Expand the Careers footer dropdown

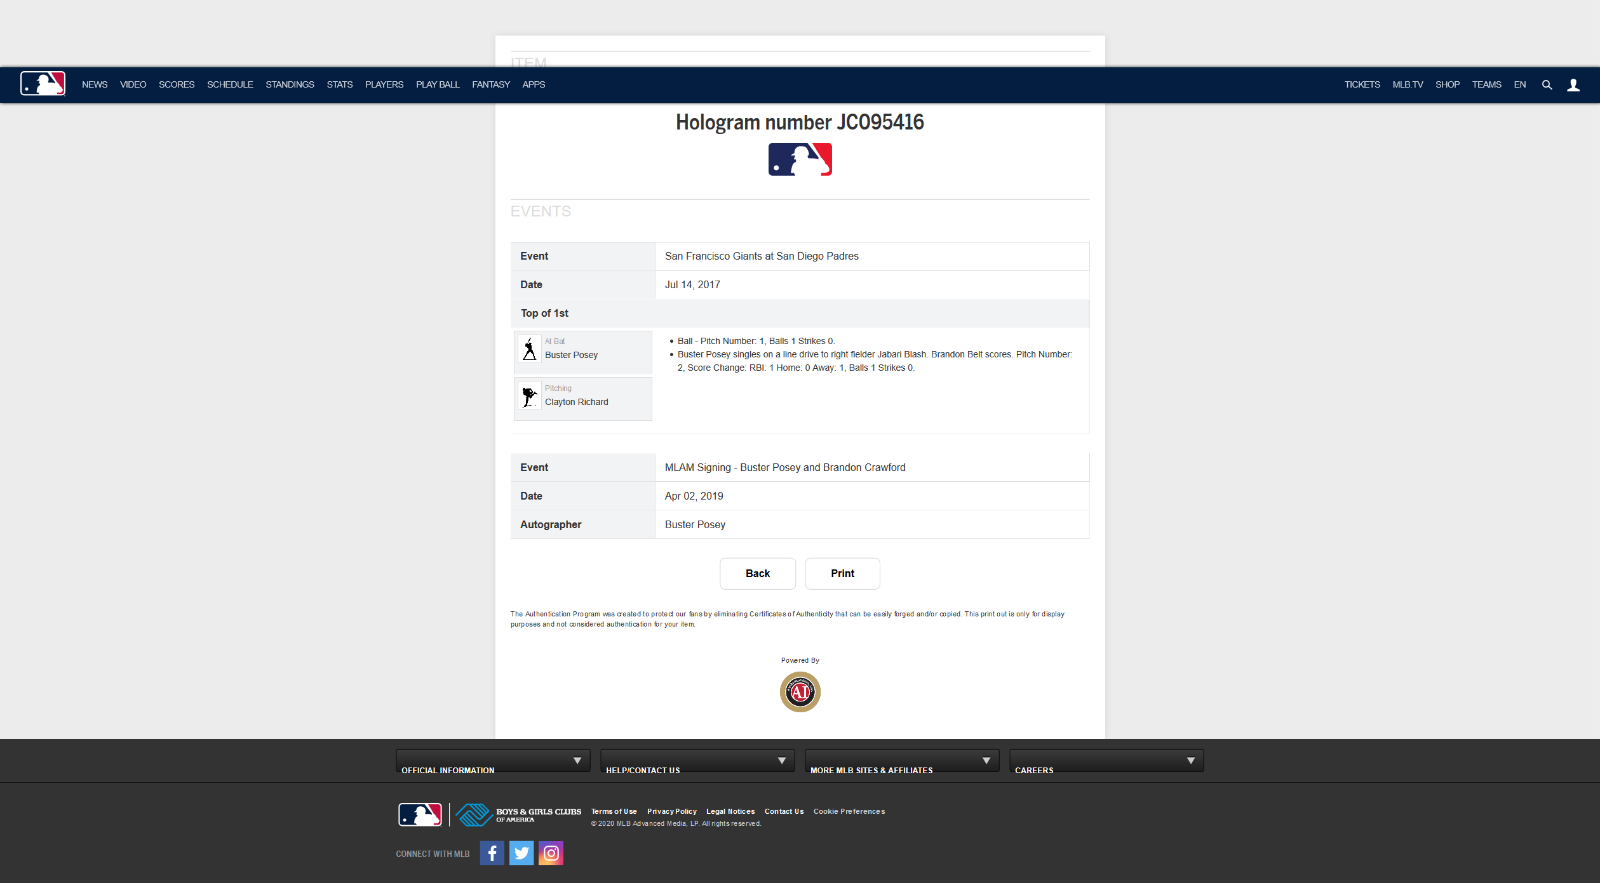[1106, 761]
